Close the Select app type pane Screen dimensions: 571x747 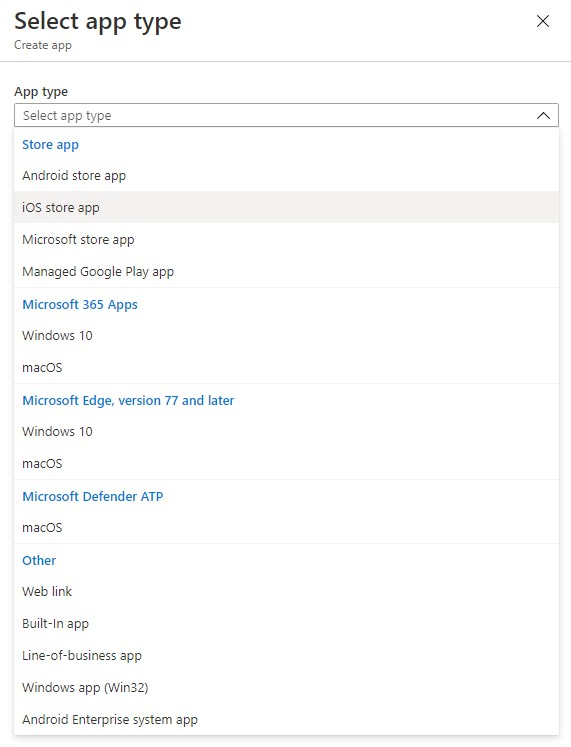point(542,21)
